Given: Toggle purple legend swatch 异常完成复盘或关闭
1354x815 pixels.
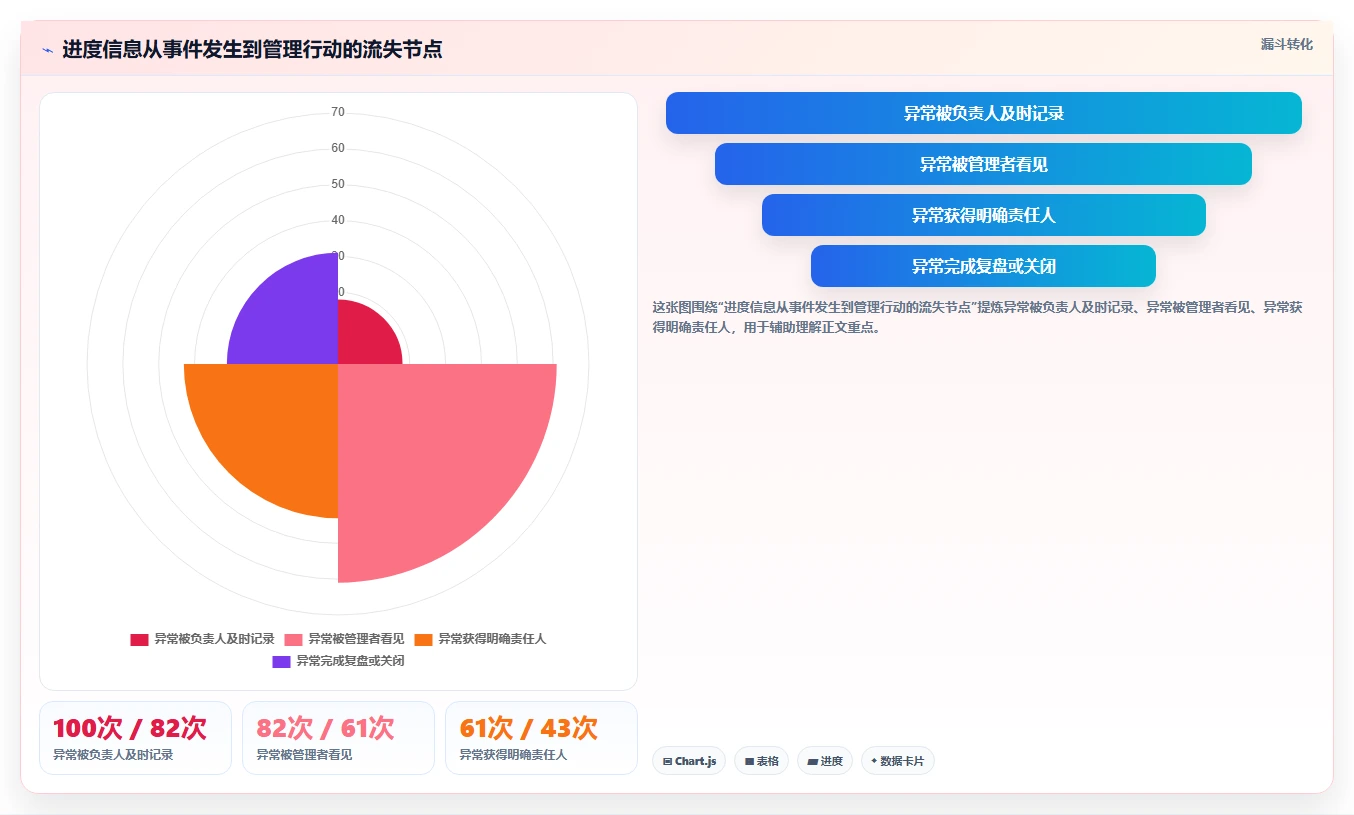Looking at the screenshot, I should pyautogui.click(x=281, y=661).
